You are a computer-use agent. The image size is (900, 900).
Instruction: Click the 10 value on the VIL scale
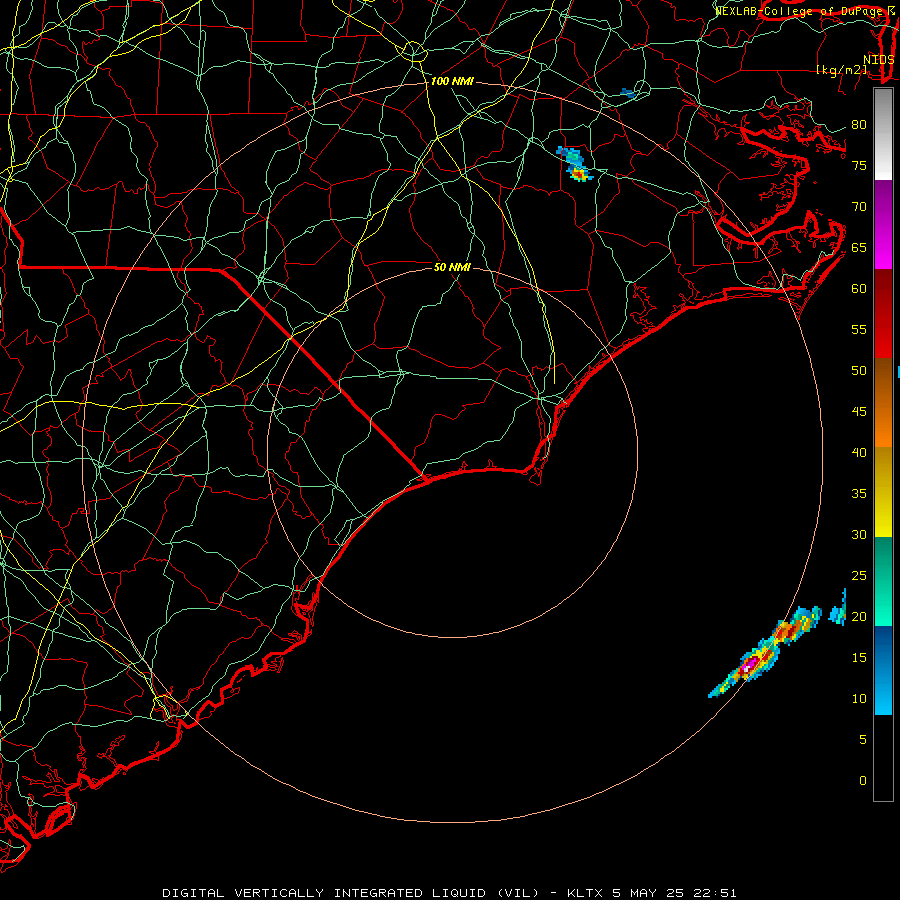(859, 699)
